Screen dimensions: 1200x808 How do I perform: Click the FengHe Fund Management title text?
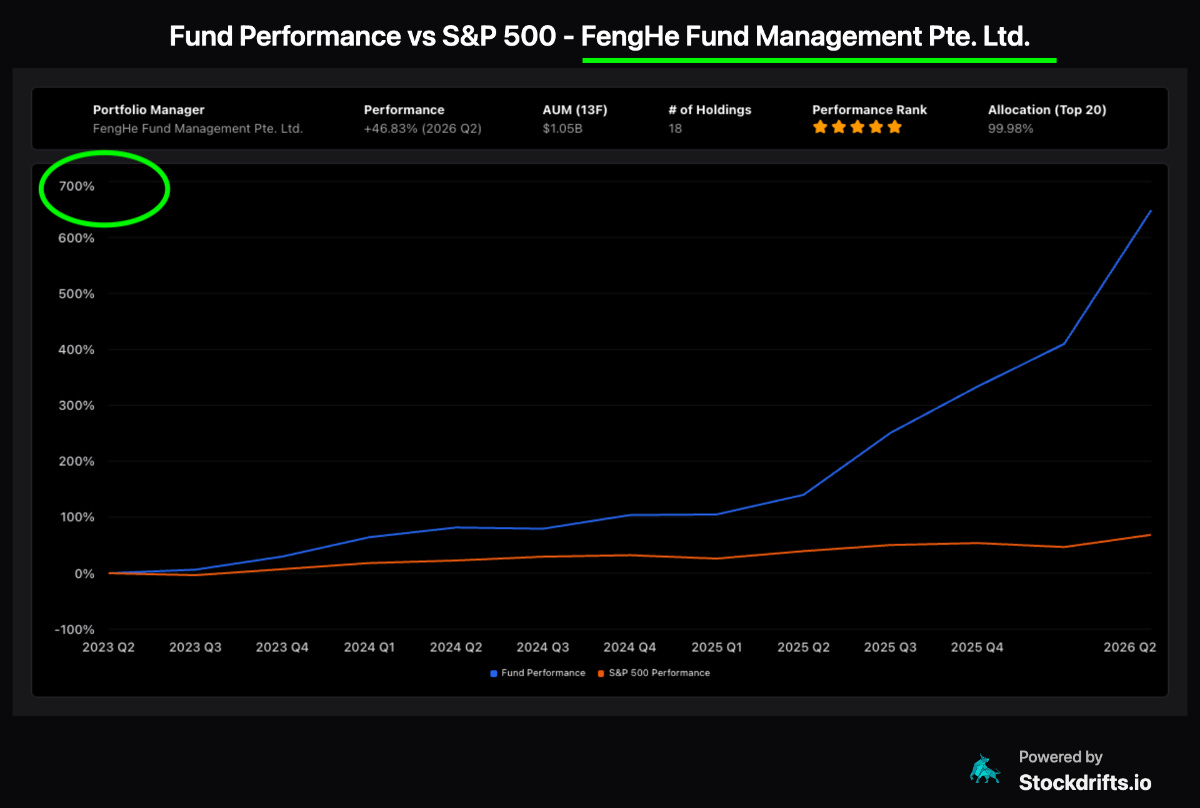[x=805, y=37]
